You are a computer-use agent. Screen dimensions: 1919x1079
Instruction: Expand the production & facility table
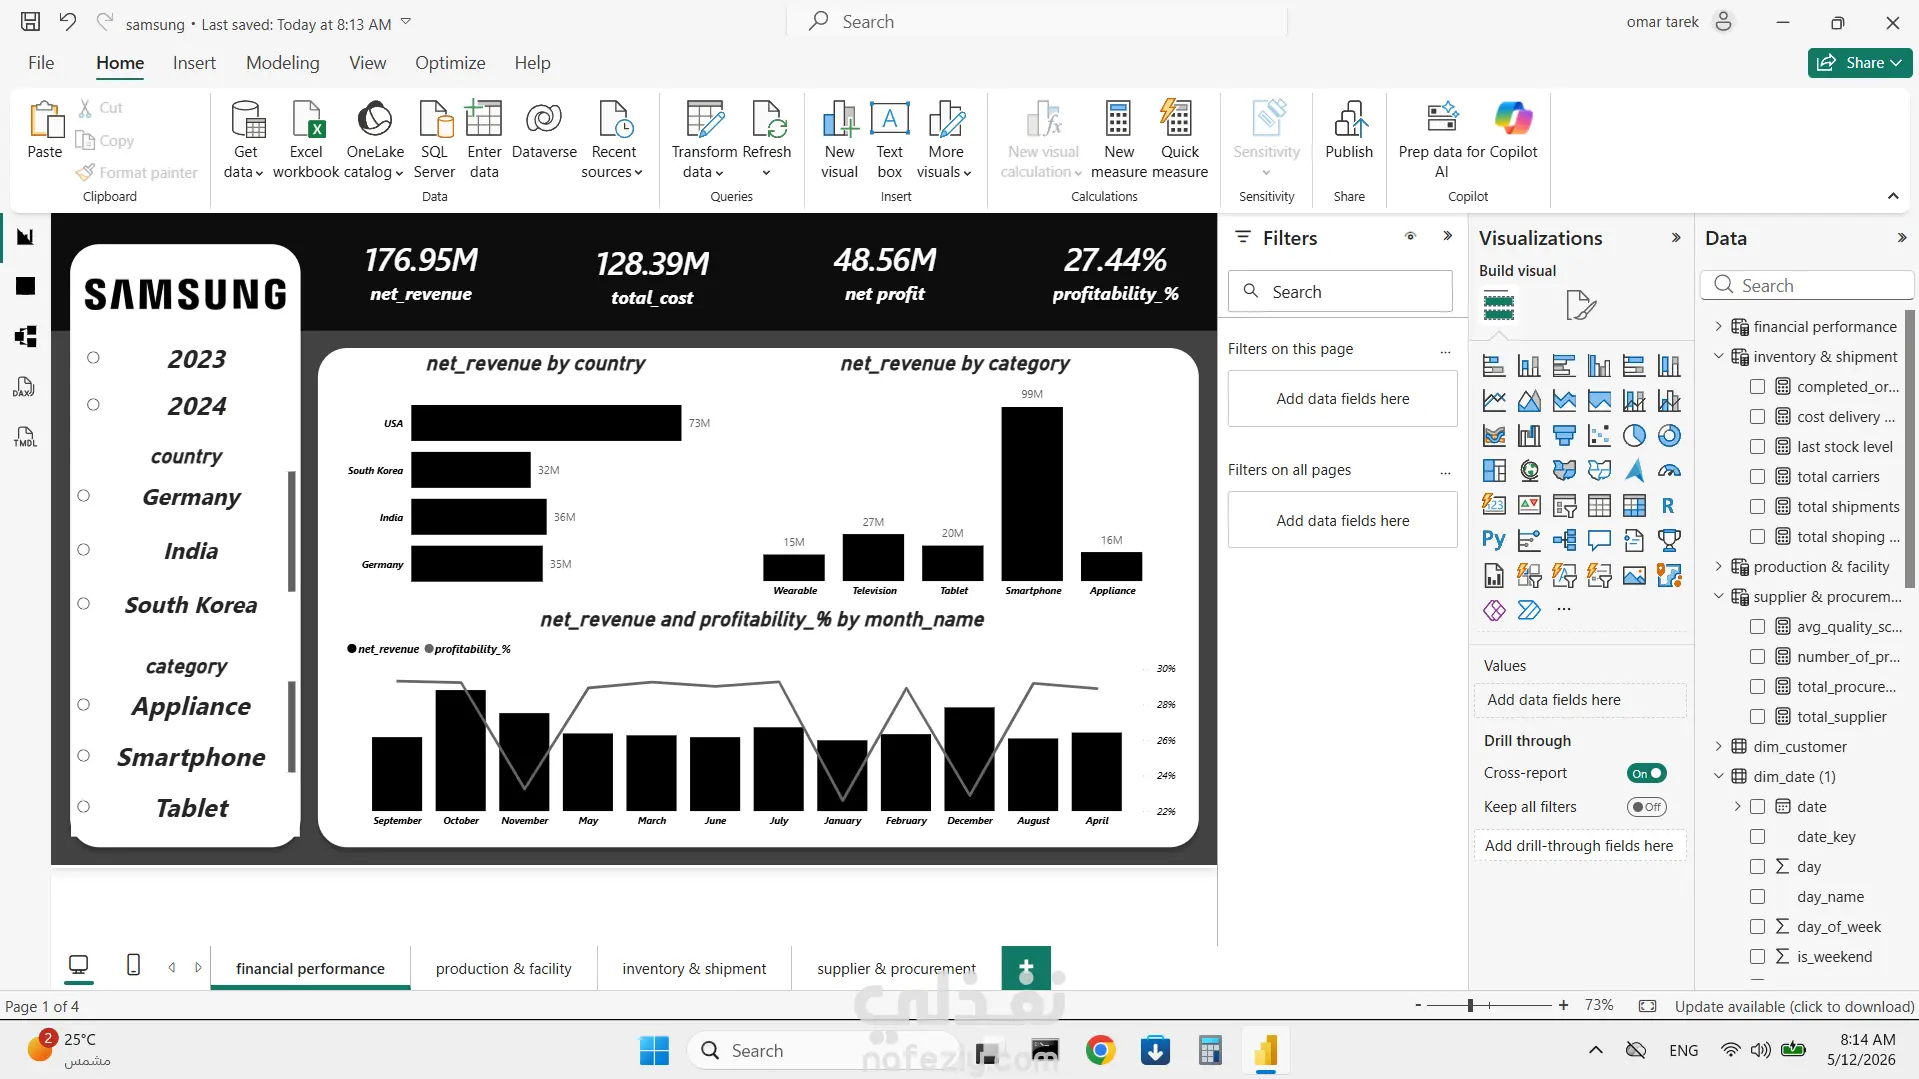(1719, 567)
